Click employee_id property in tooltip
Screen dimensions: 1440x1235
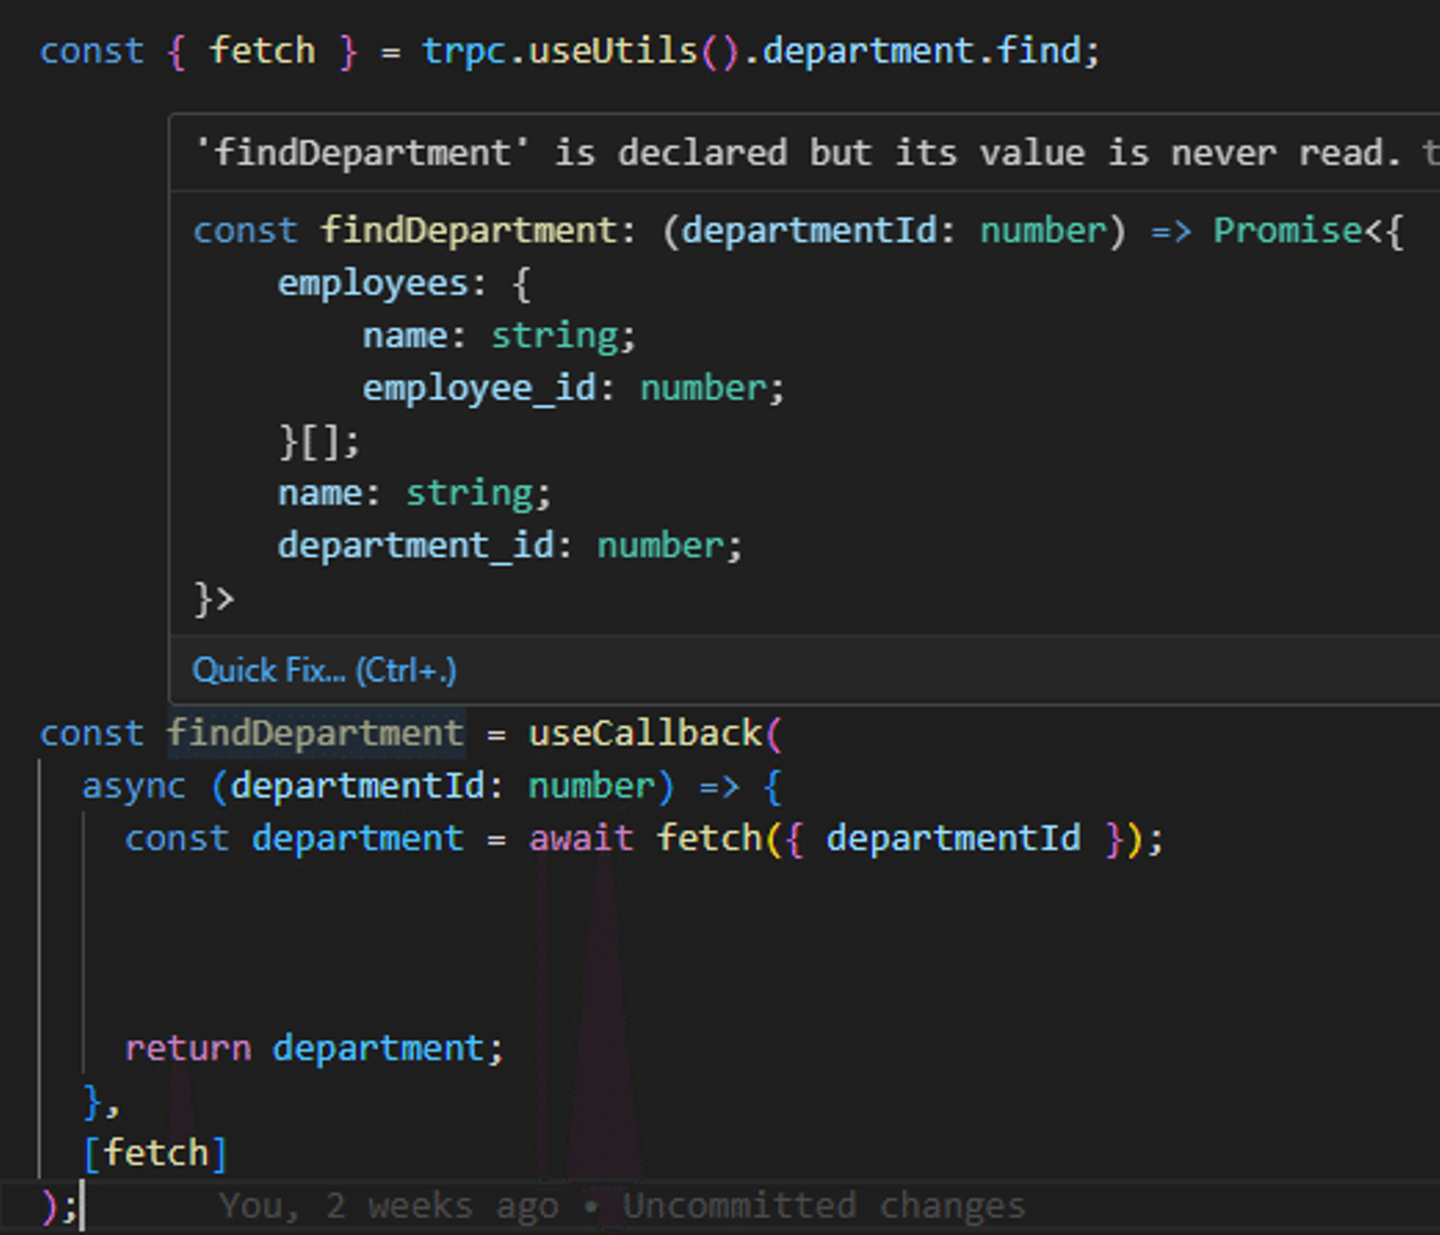(480, 388)
